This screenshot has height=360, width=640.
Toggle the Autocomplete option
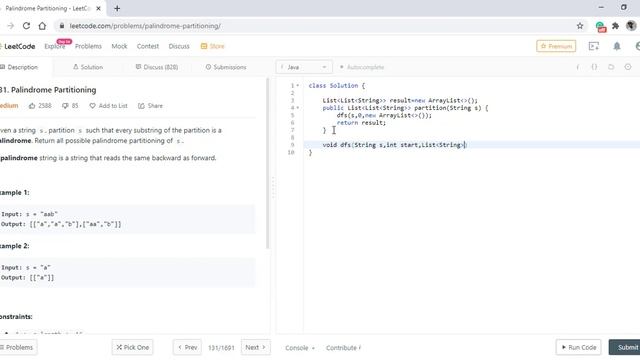(x=362, y=67)
